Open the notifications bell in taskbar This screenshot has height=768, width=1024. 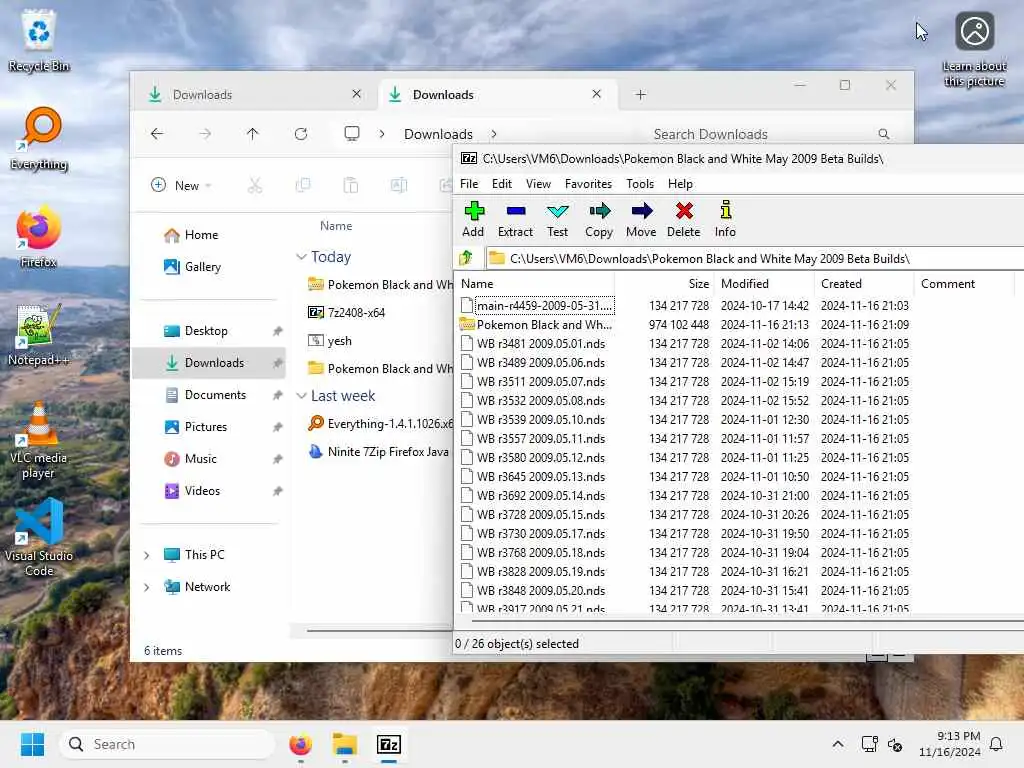pos(996,744)
